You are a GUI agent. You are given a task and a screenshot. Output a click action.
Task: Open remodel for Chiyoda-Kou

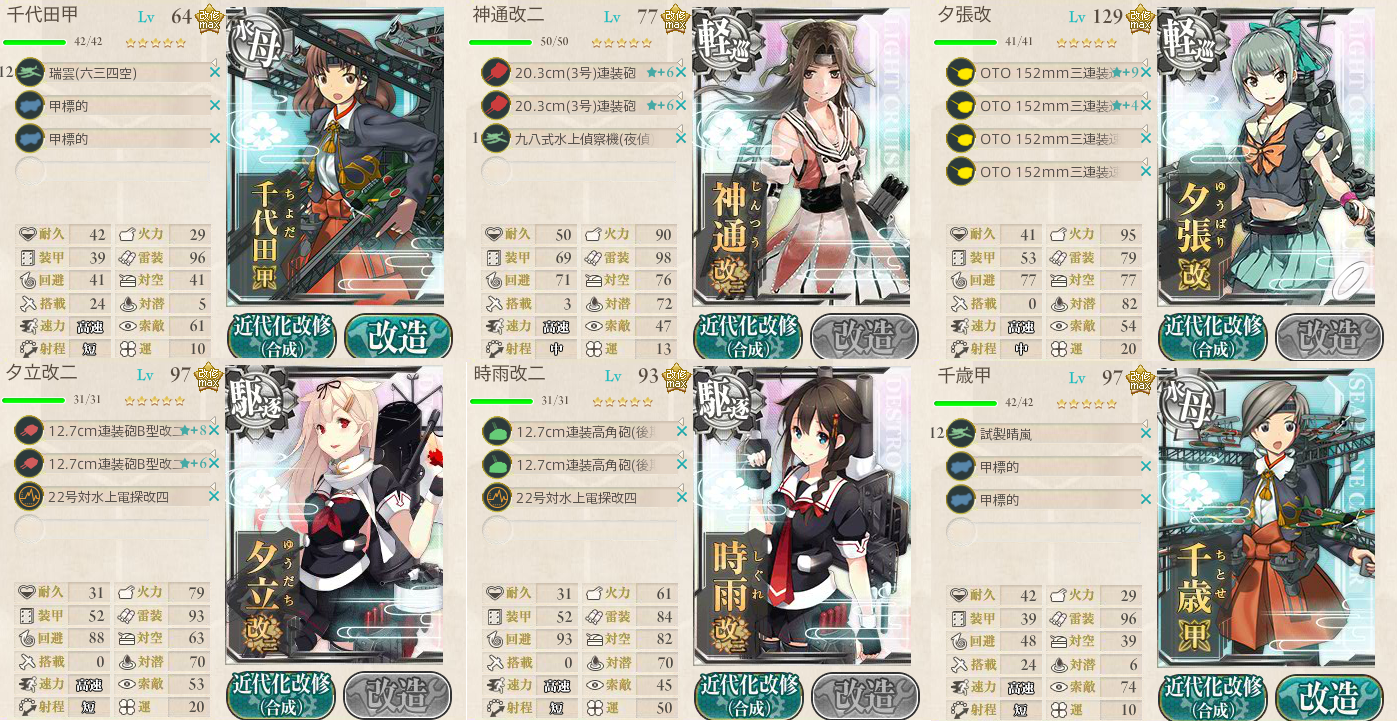click(x=398, y=337)
